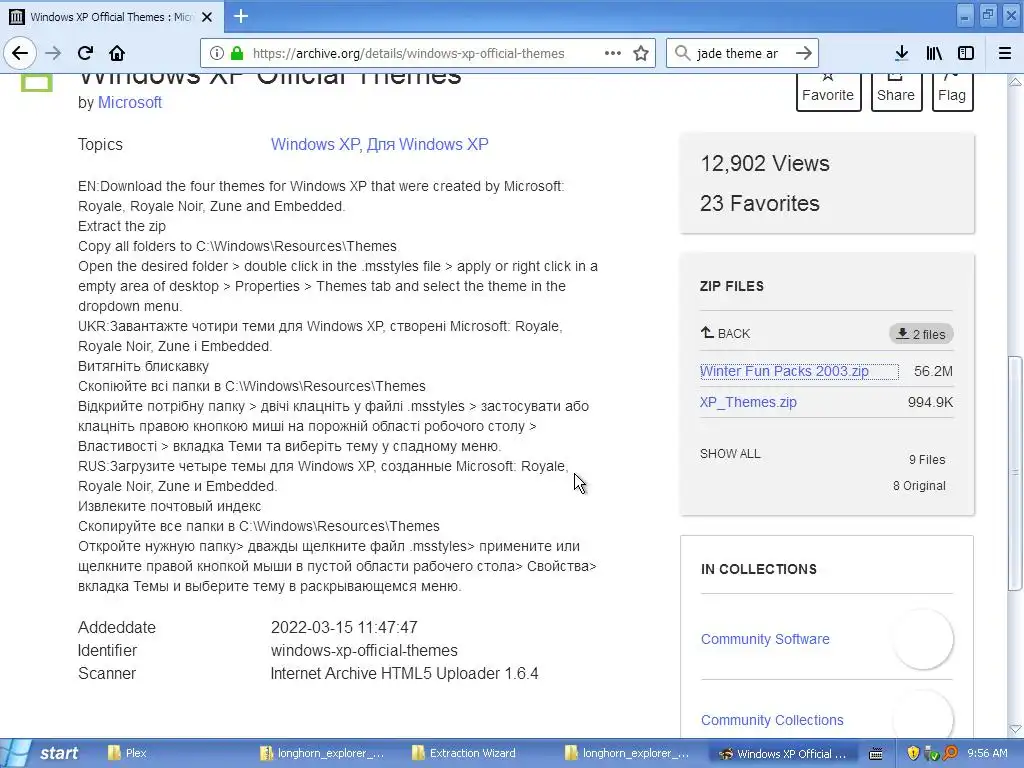
Task: Switch to Extraction Wizard taskbar window
Action: coord(464,753)
